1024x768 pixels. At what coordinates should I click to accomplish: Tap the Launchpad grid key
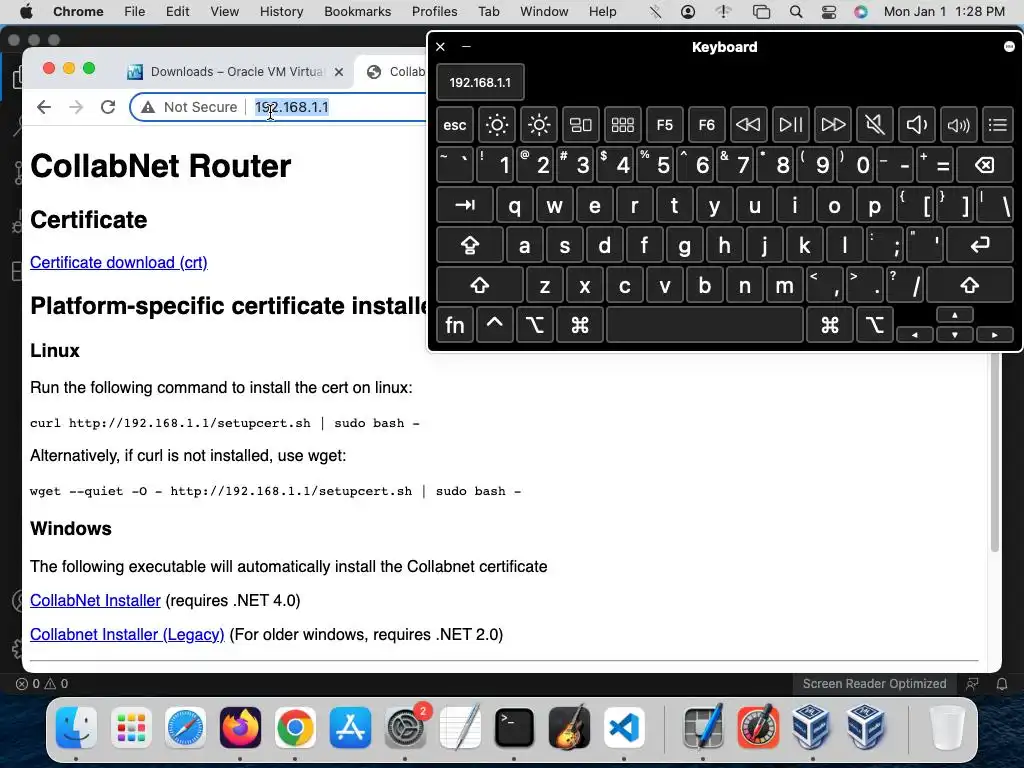tap(622, 125)
